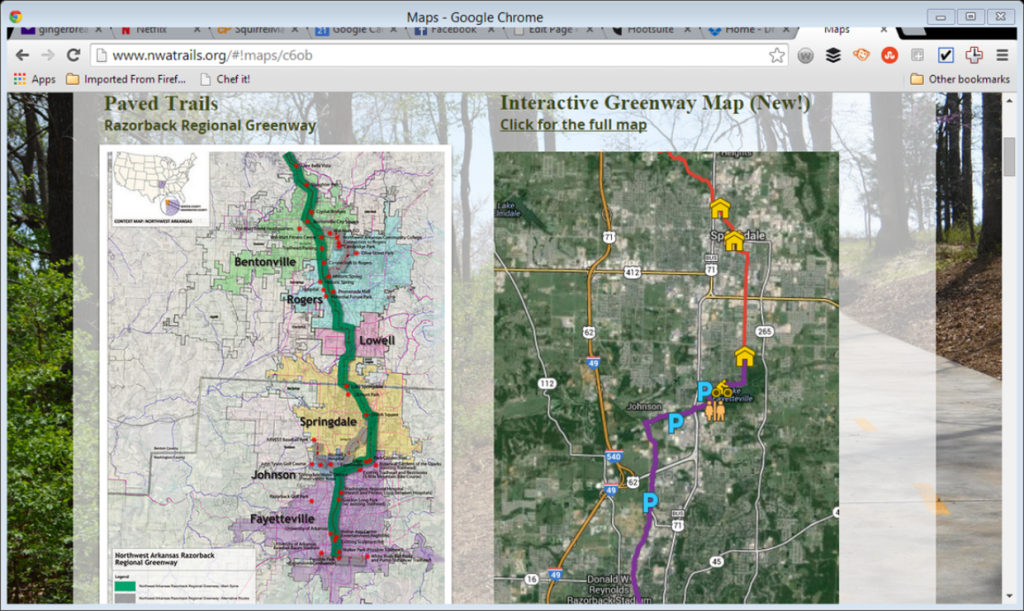This screenshot has height=611, width=1024.
Task: Reload the page with the refresh icon
Action: tap(73, 55)
